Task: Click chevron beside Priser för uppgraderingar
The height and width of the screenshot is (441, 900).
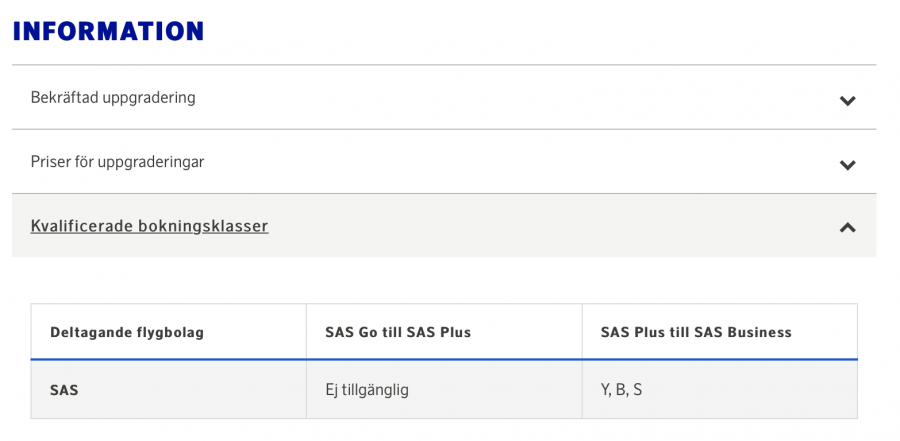Action: [x=847, y=165]
